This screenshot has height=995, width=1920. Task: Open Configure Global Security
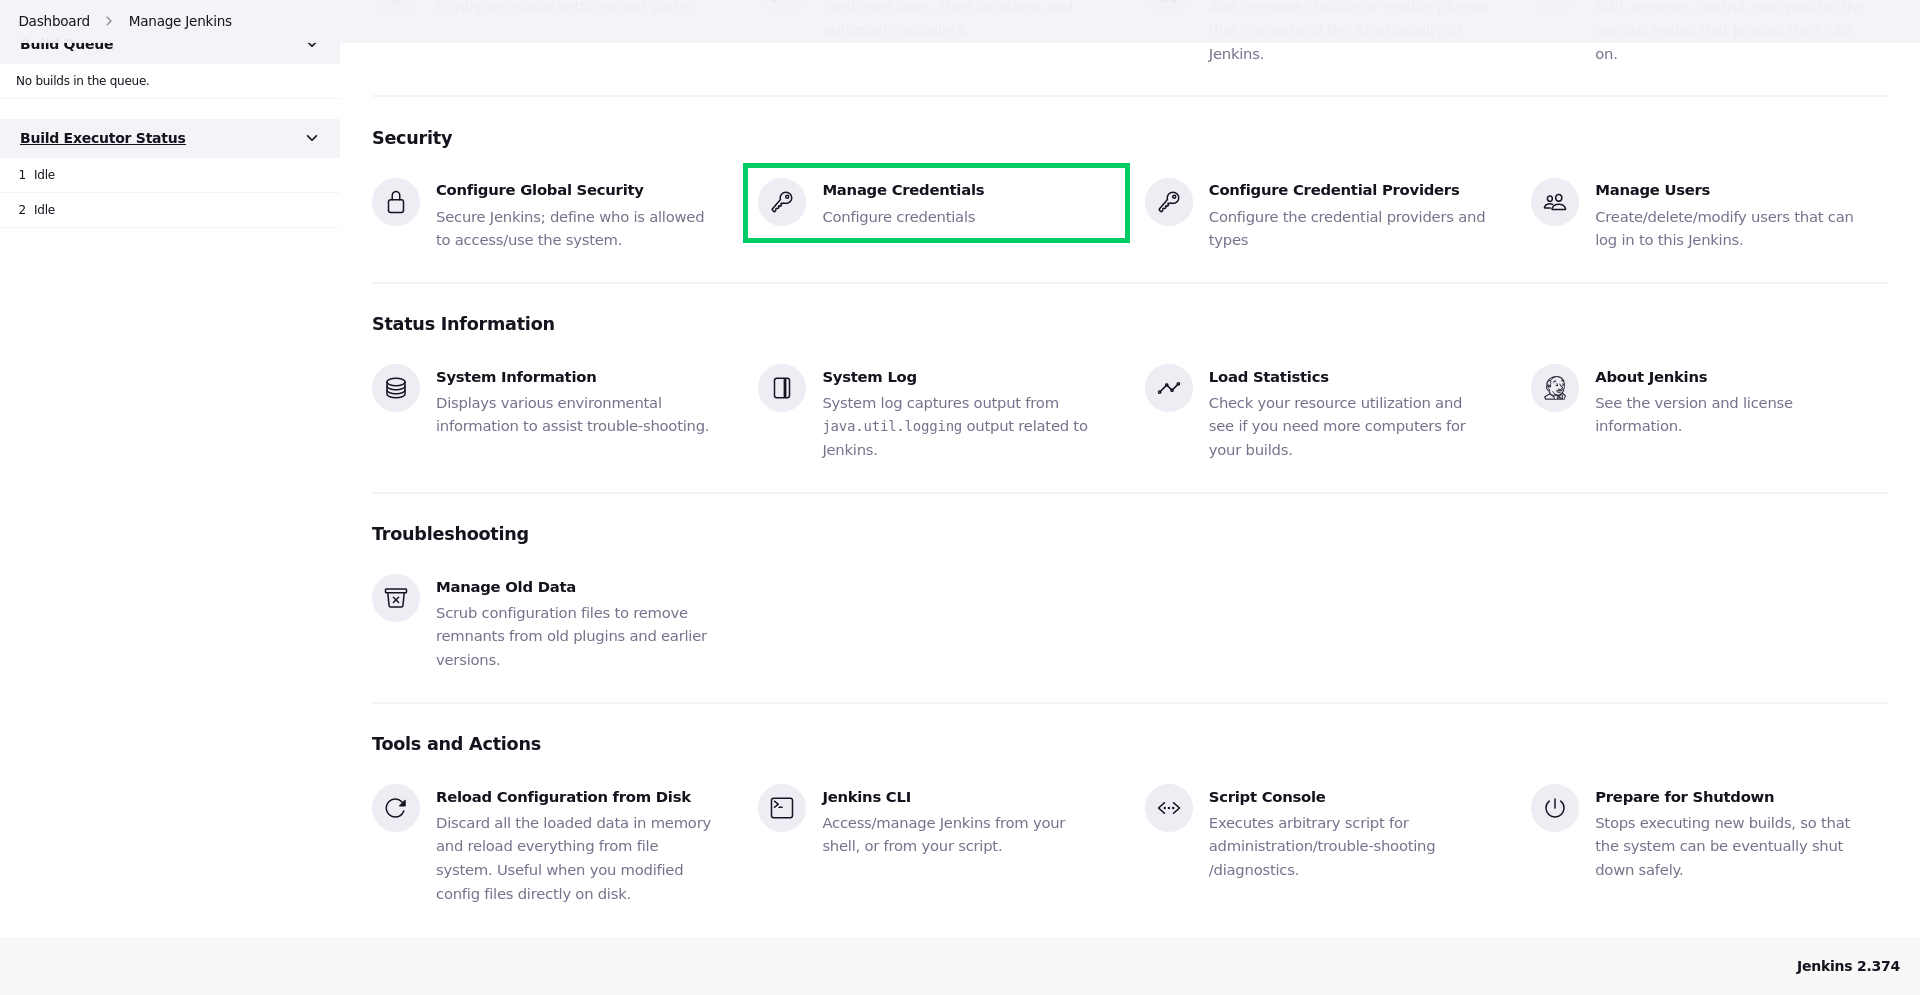(x=540, y=190)
